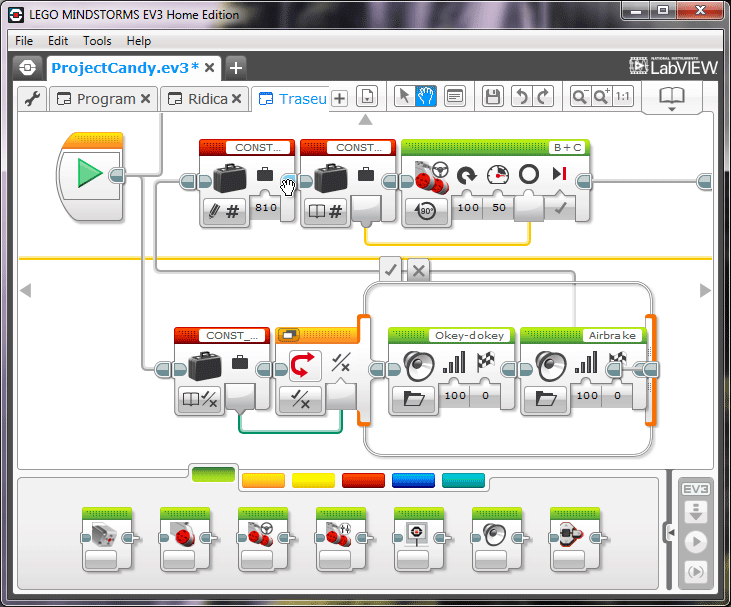Screen dimensions: 731x607
Task: Toggle brake at end checkmark on move block
Action: (x=560, y=208)
